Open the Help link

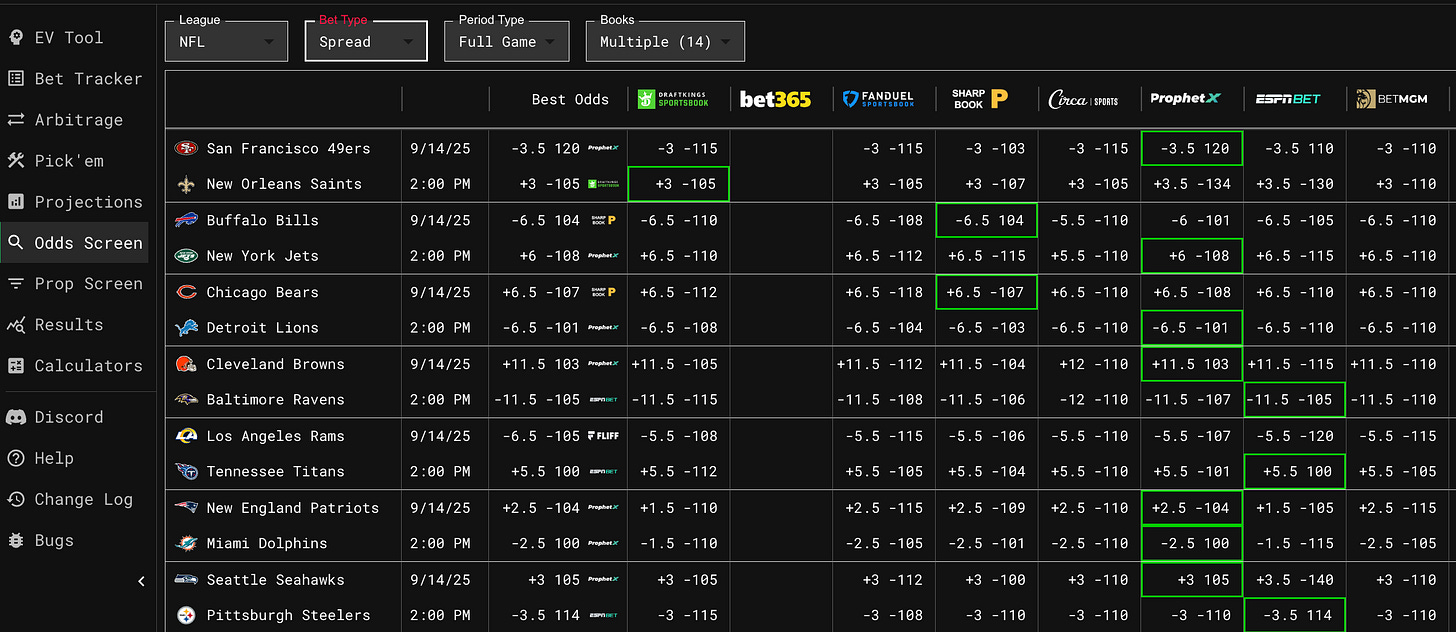click(x=54, y=458)
